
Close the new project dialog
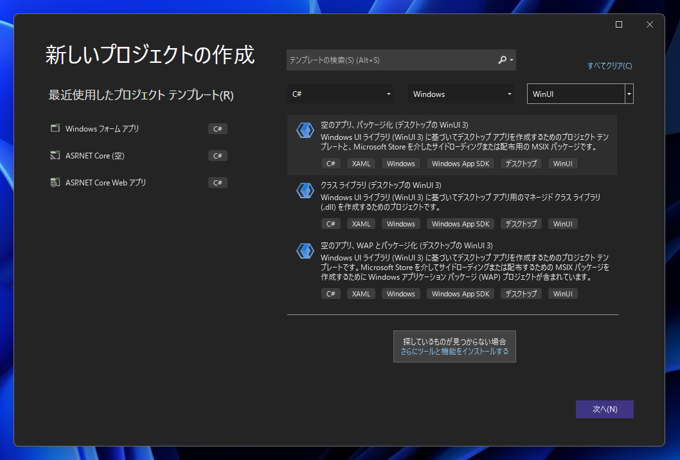point(650,25)
